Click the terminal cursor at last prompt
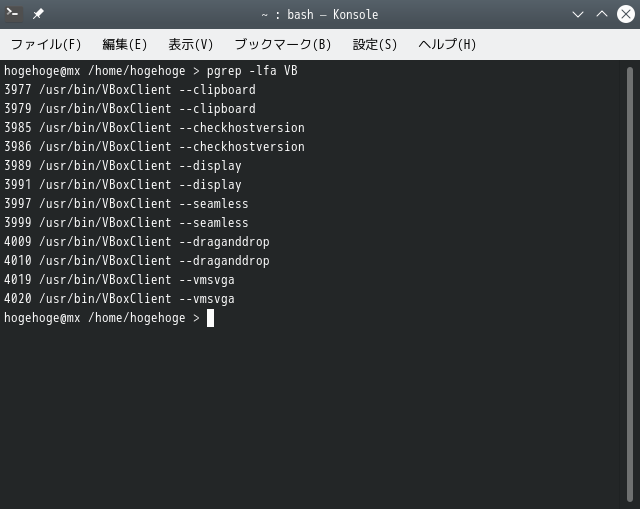The width and height of the screenshot is (640, 509). coord(210,318)
